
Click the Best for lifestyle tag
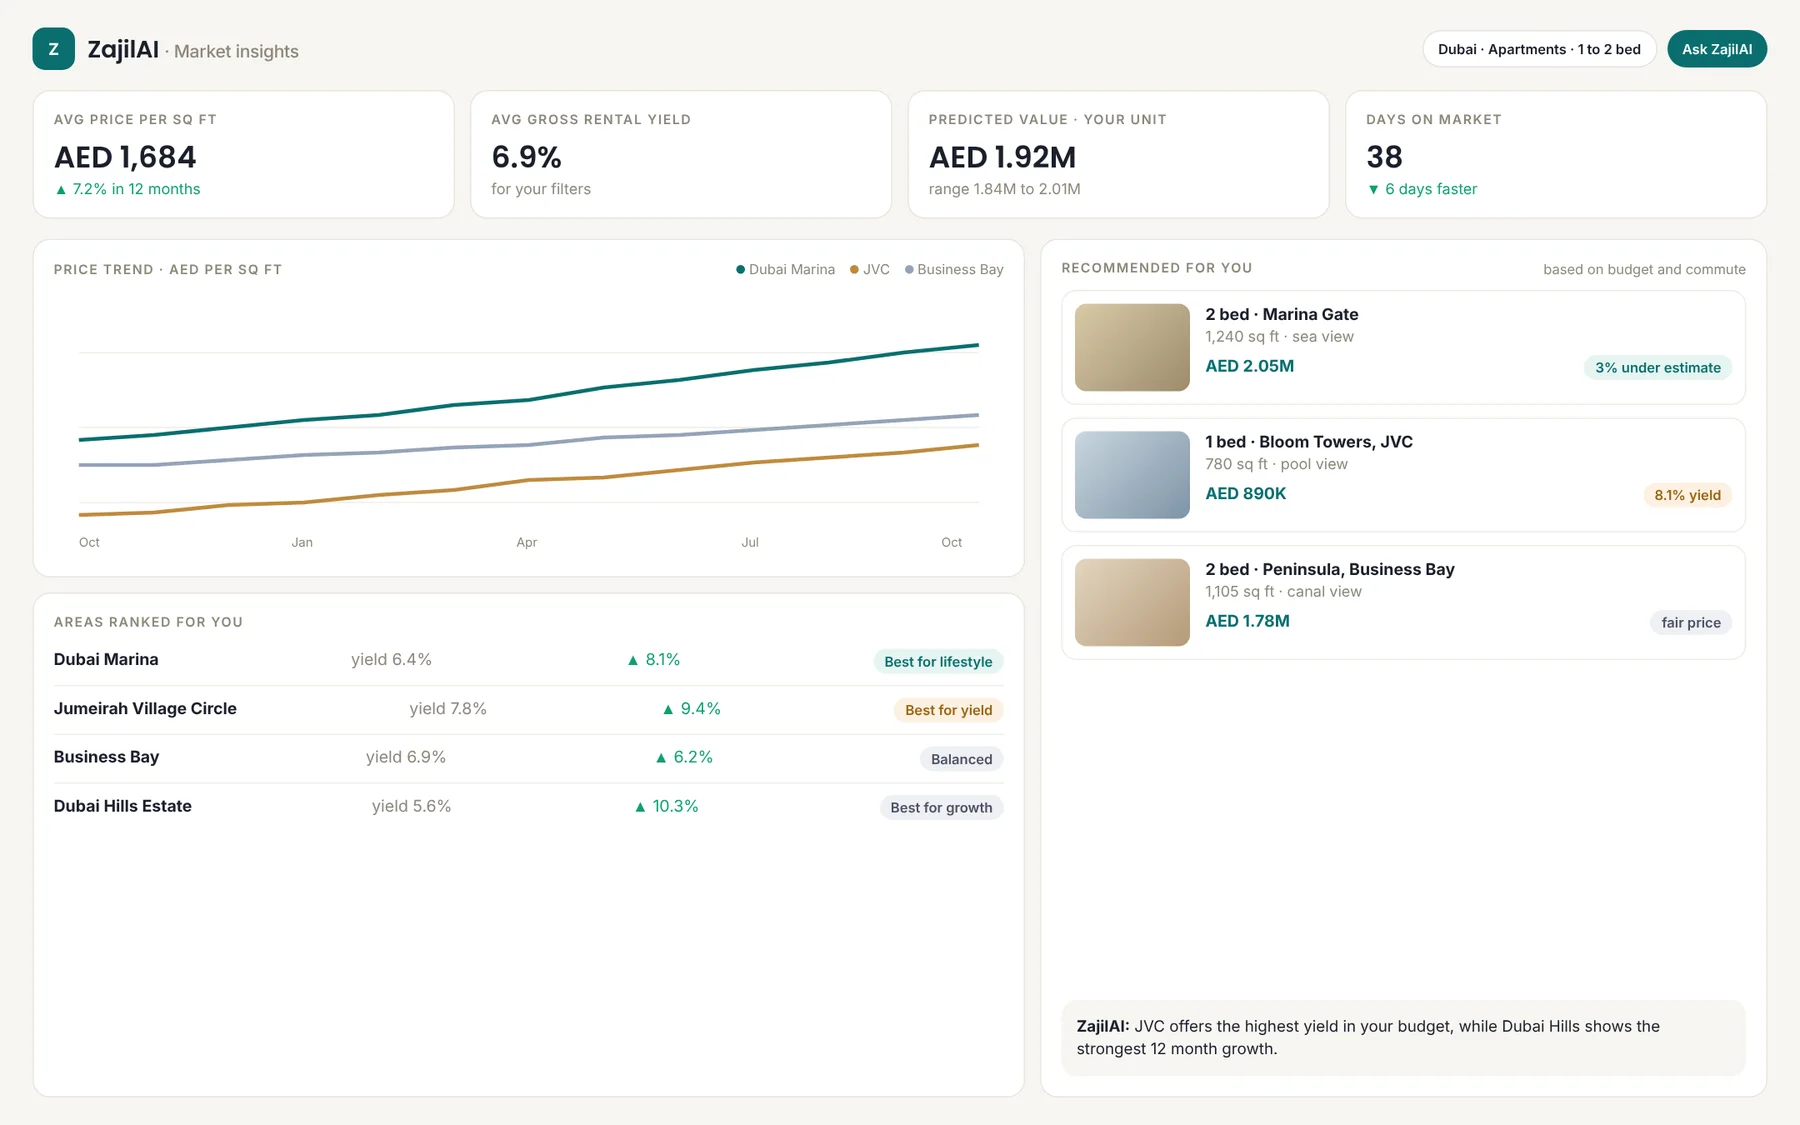pyautogui.click(x=938, y=662)
